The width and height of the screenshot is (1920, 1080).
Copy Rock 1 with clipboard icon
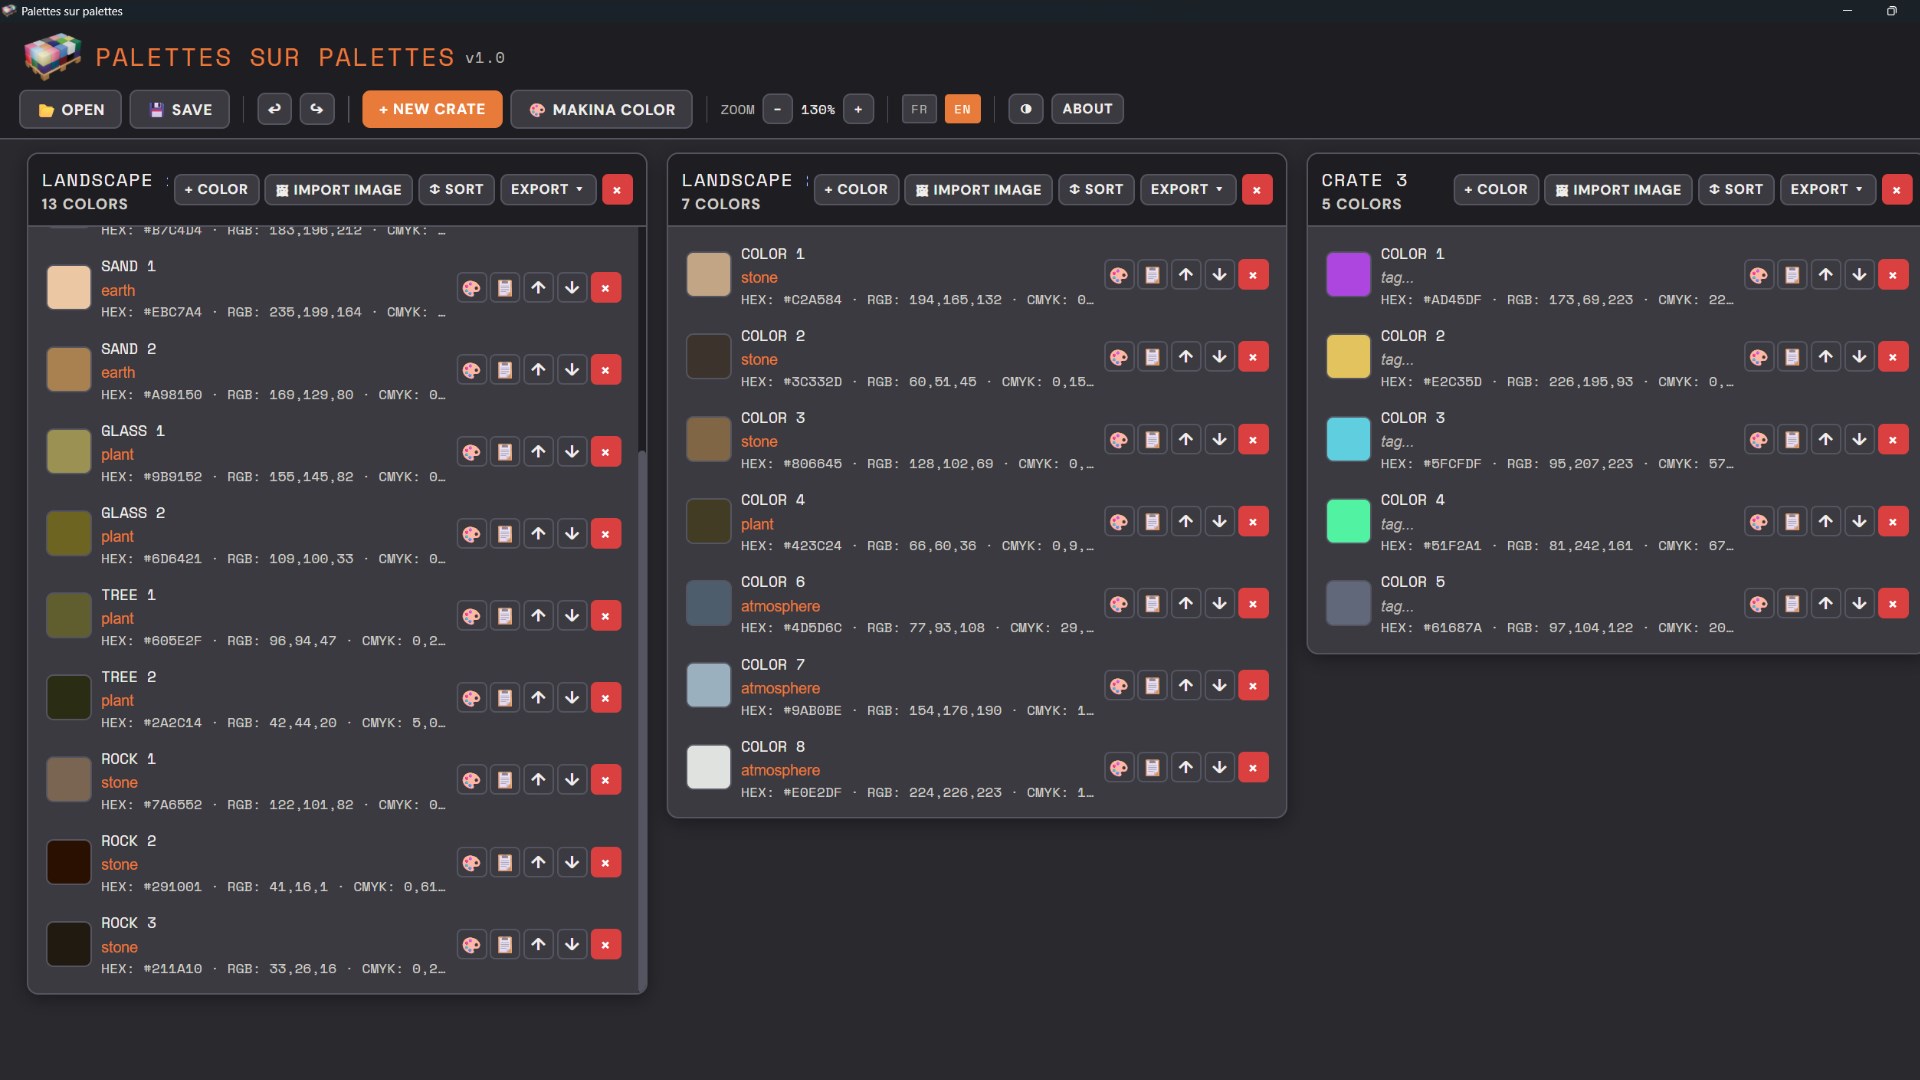point(505,780)
